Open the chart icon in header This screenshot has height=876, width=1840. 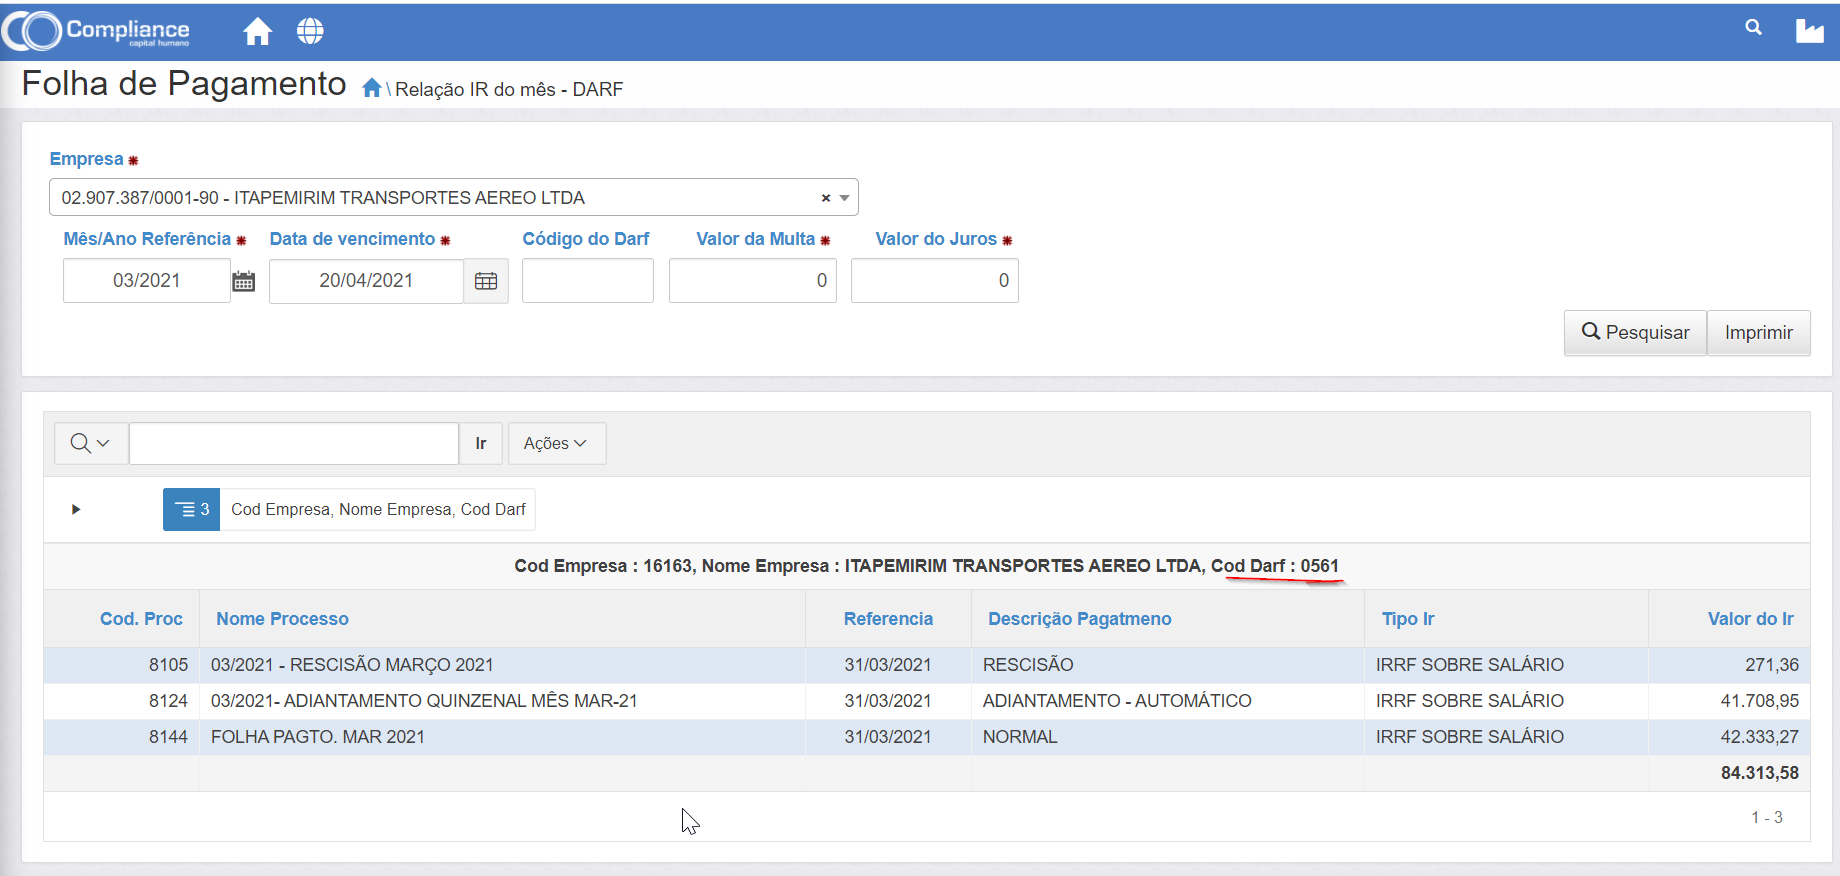[x=1809, y=31]
